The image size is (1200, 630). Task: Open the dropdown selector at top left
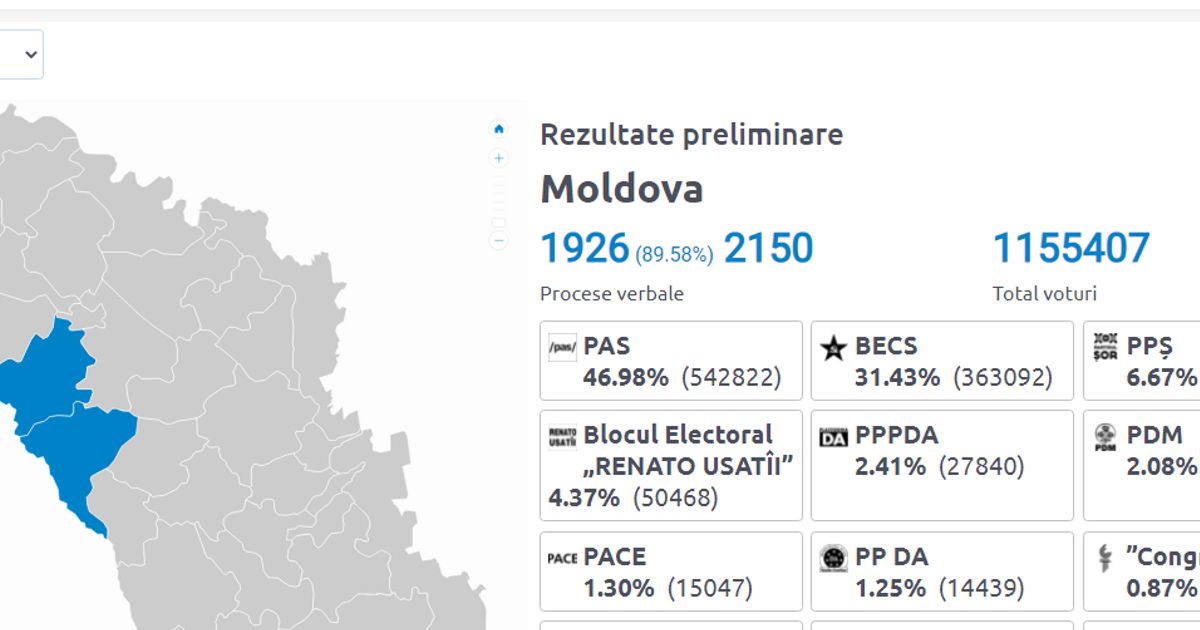click(x=21, y=54)
